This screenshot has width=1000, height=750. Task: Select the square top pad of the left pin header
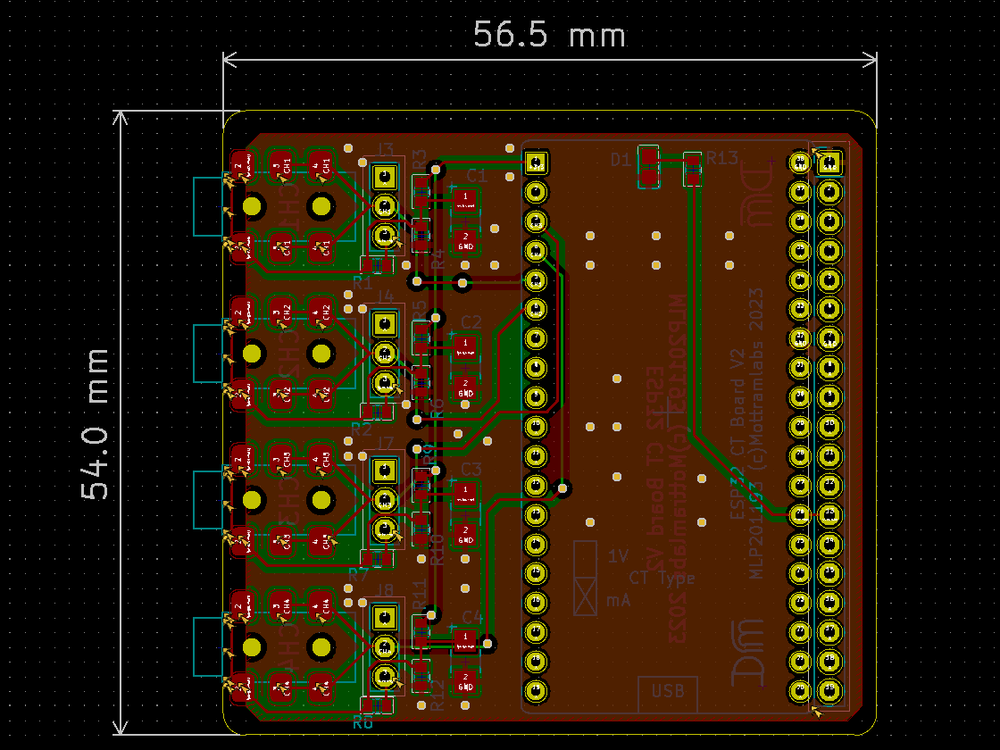click(536, 162)
